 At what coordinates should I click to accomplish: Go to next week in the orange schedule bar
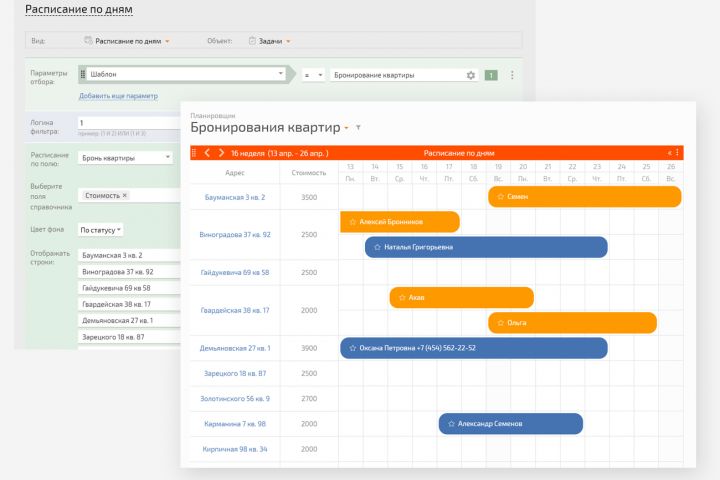[x=221, y=152]
